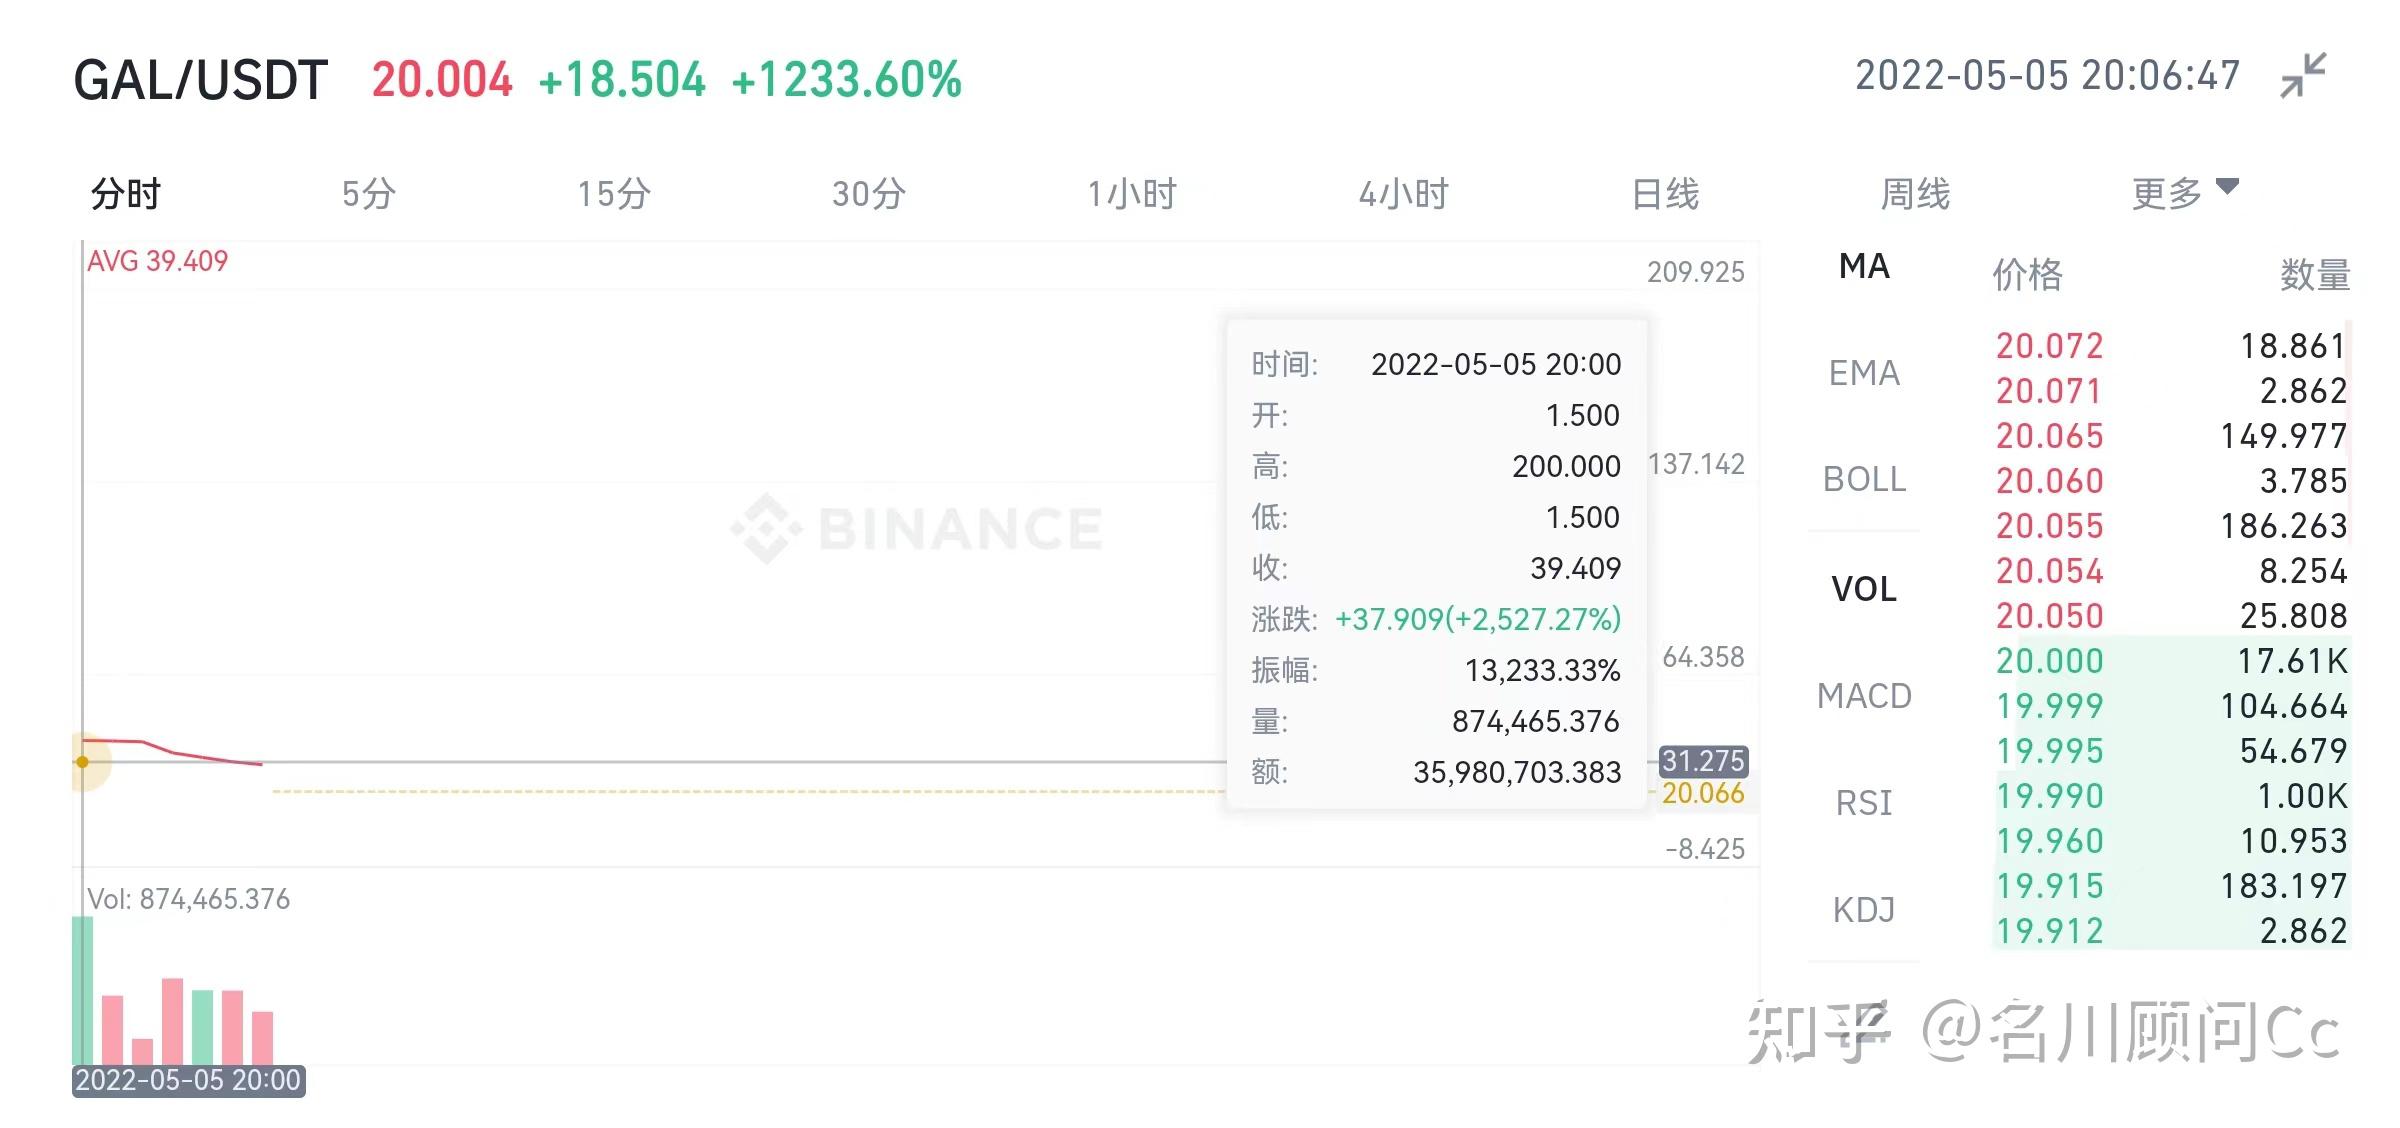Select the 分时 time-share tab
2400x1128 pixels.
click(x=126, y=194)
